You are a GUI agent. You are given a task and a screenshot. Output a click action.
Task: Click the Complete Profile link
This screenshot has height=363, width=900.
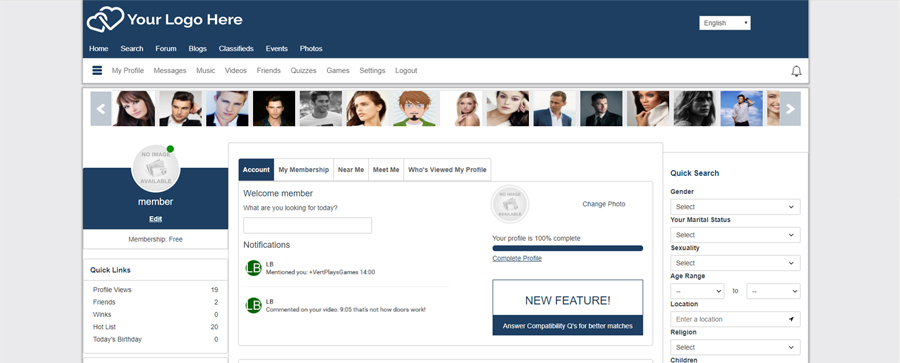[x=517, y=258]
